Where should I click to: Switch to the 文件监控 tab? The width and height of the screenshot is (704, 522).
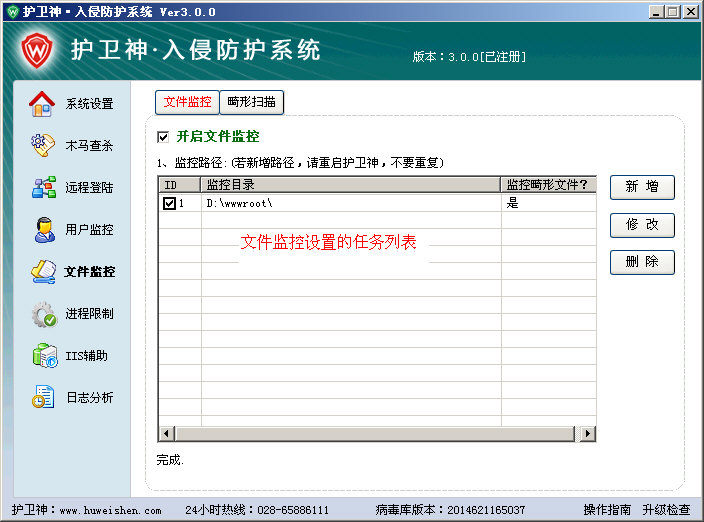coord(187,102)
